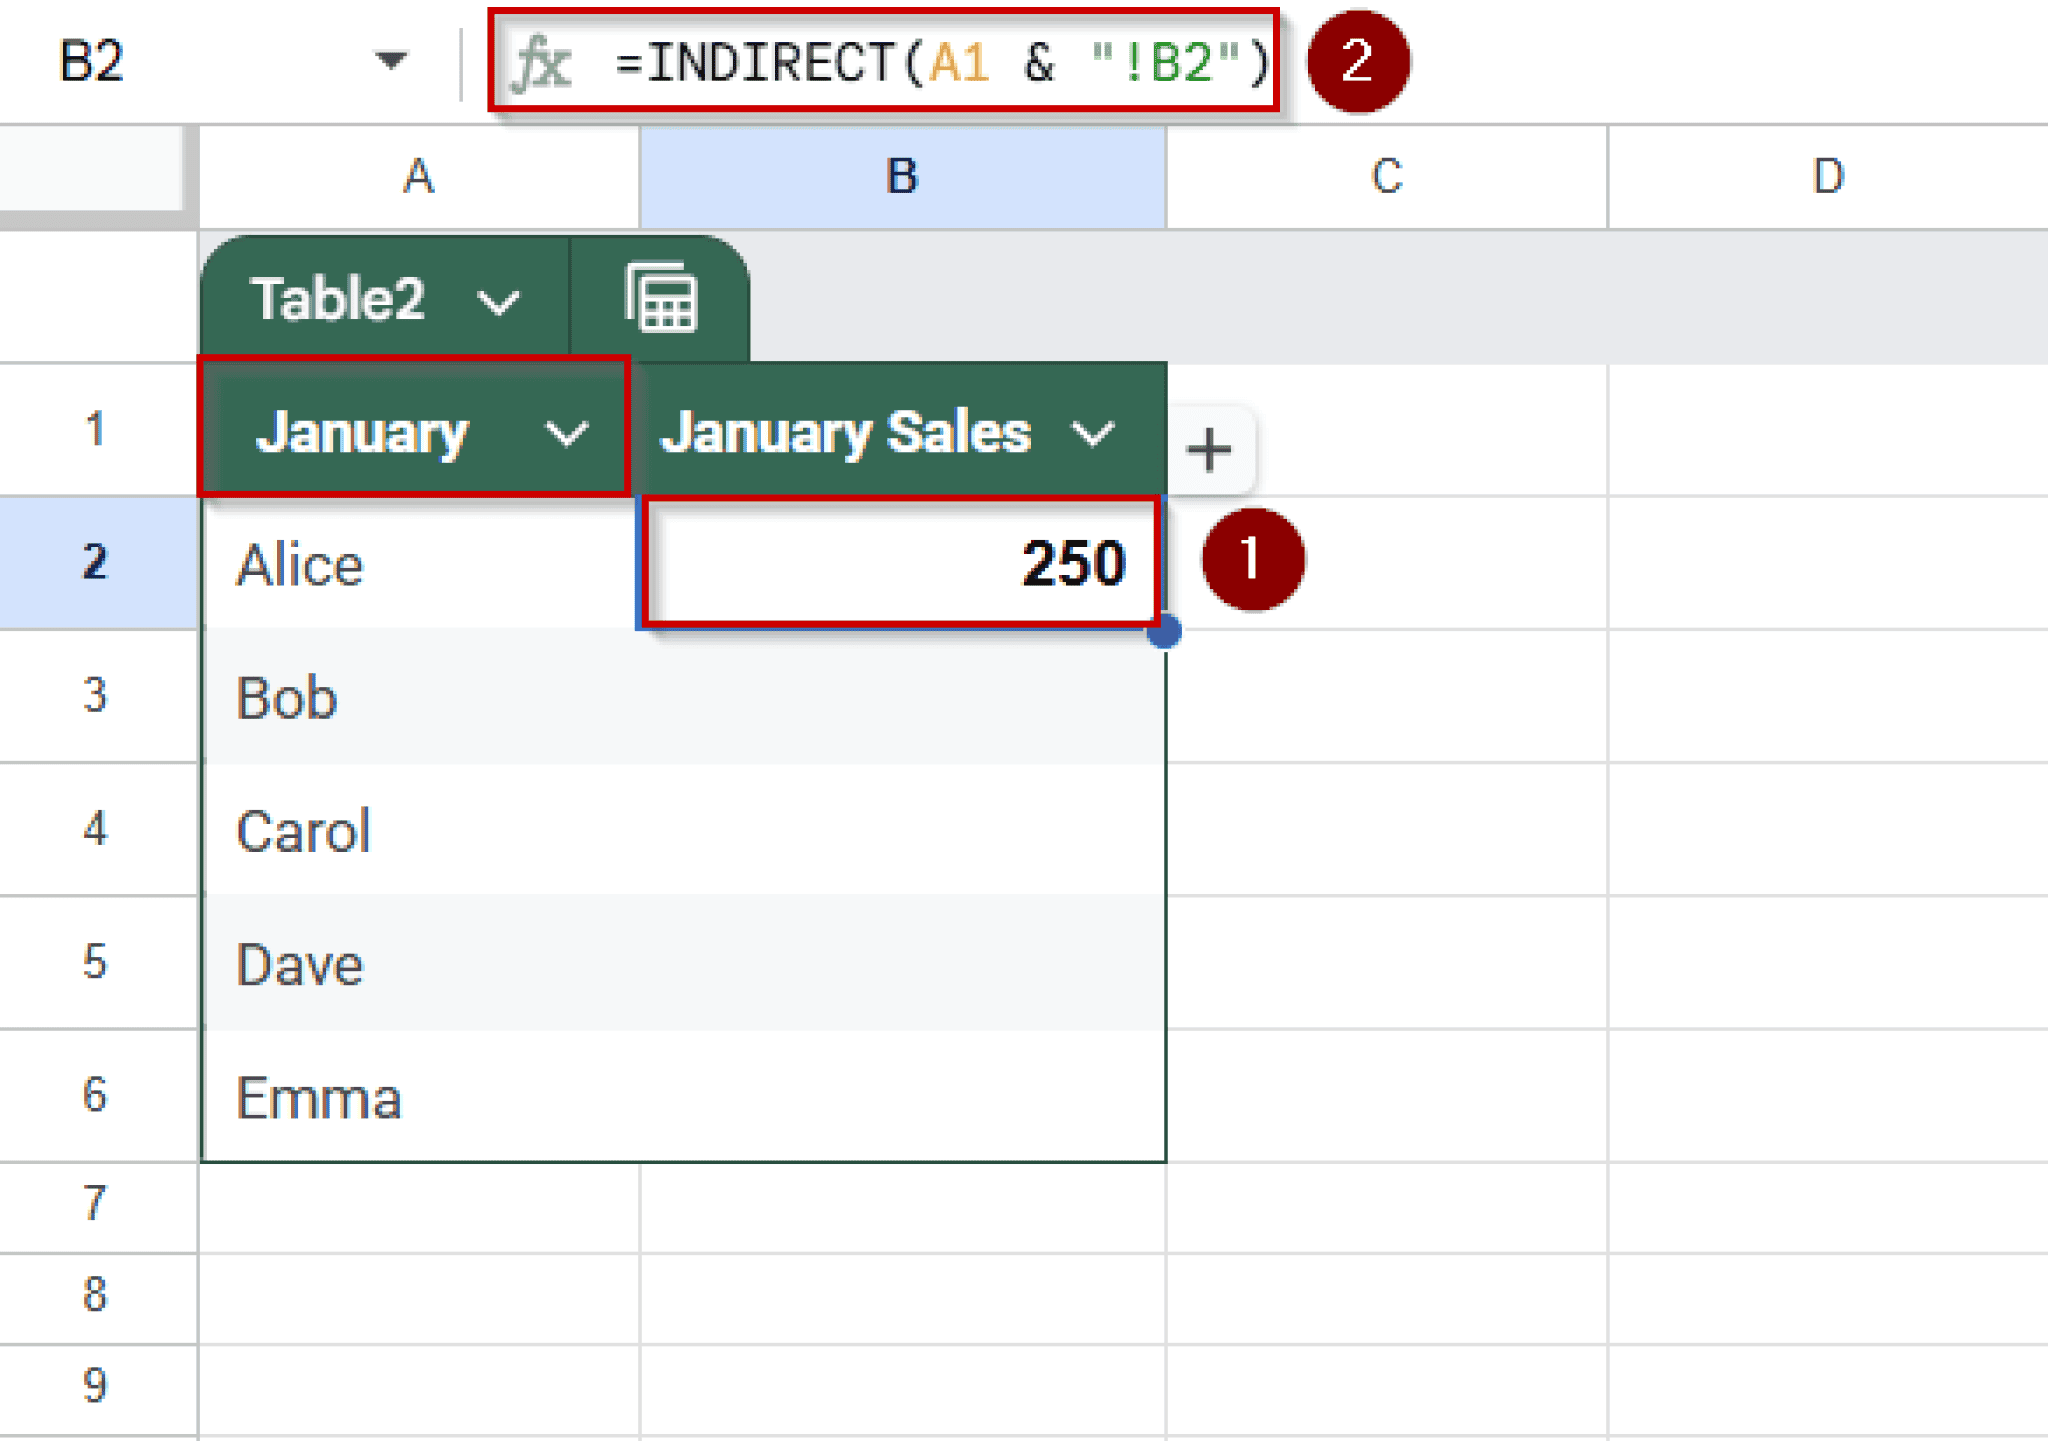This screenshot has width=2048, height=1441.
Task: Expand the Table2 name dropdown
Action: [x=497, y=301]
